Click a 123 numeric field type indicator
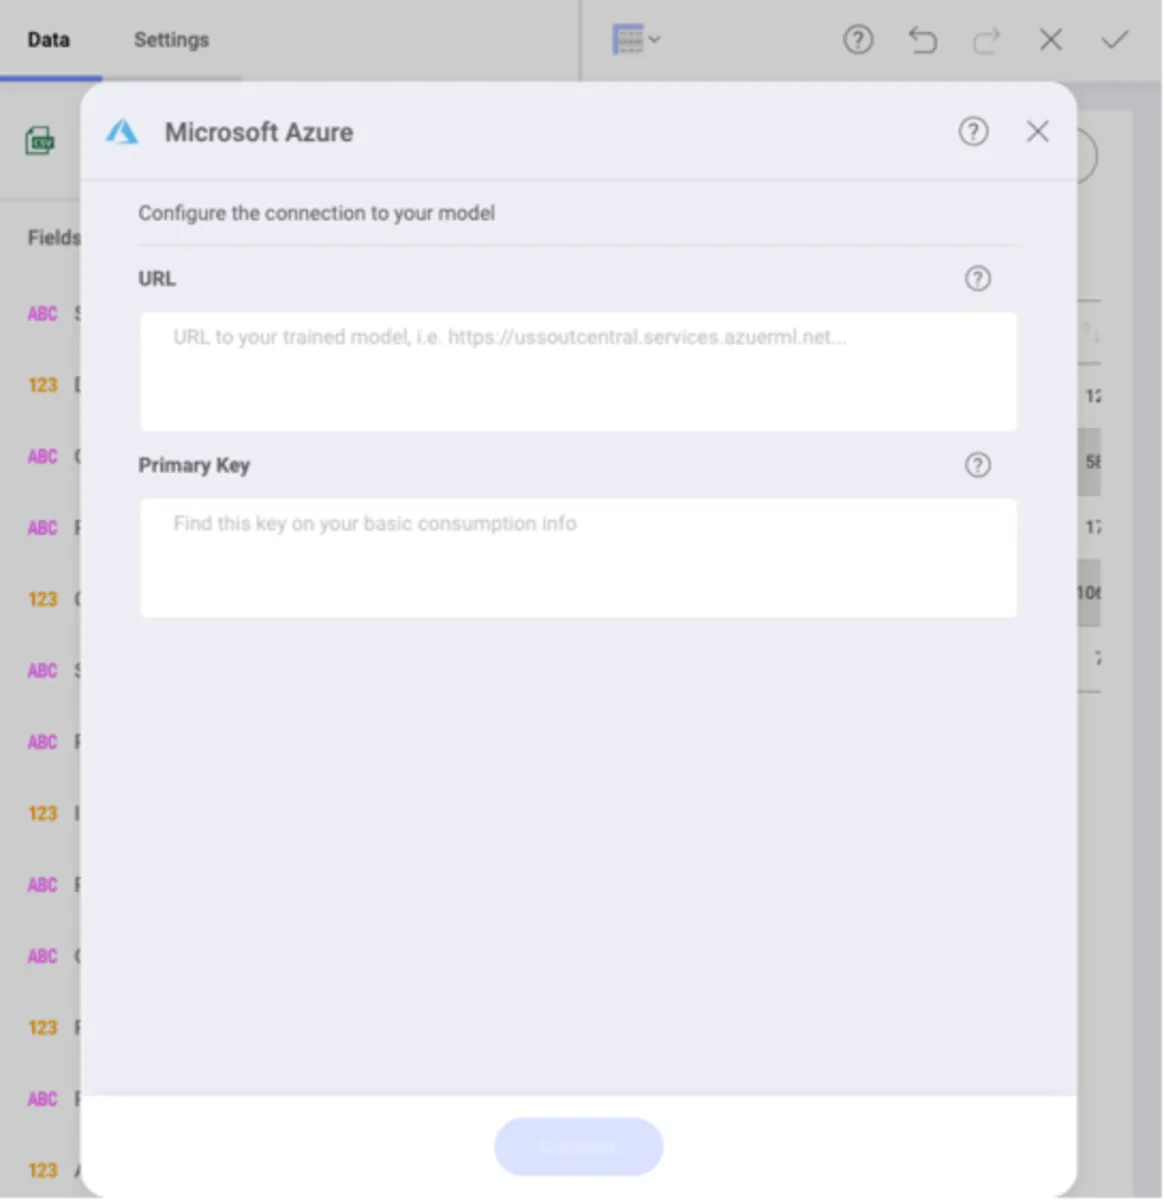Screen dimensions: 1164x1200 pyautogui.click(x=42, y=384)
